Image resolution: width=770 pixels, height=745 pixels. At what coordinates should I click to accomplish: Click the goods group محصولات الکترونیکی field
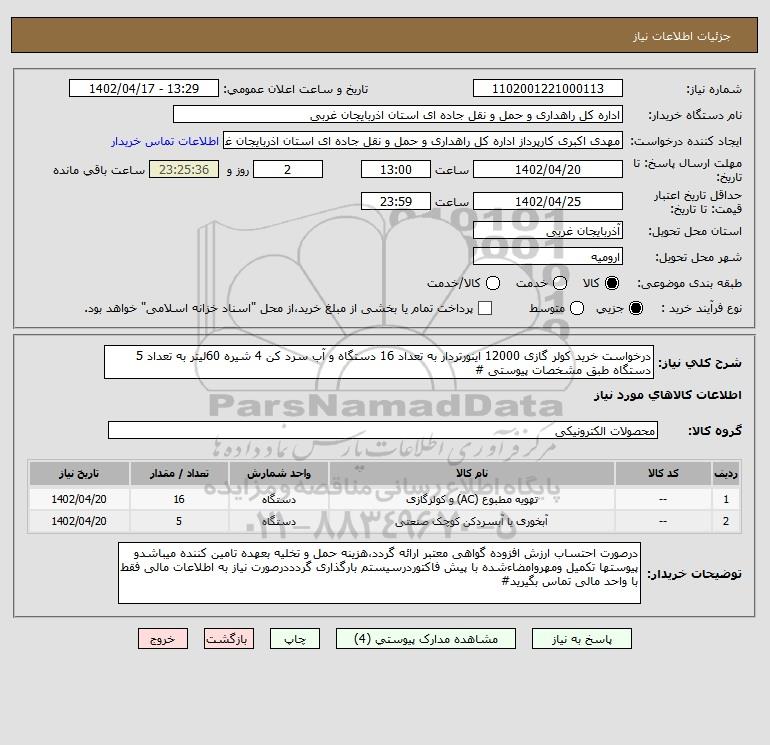(x=383, y=430)
